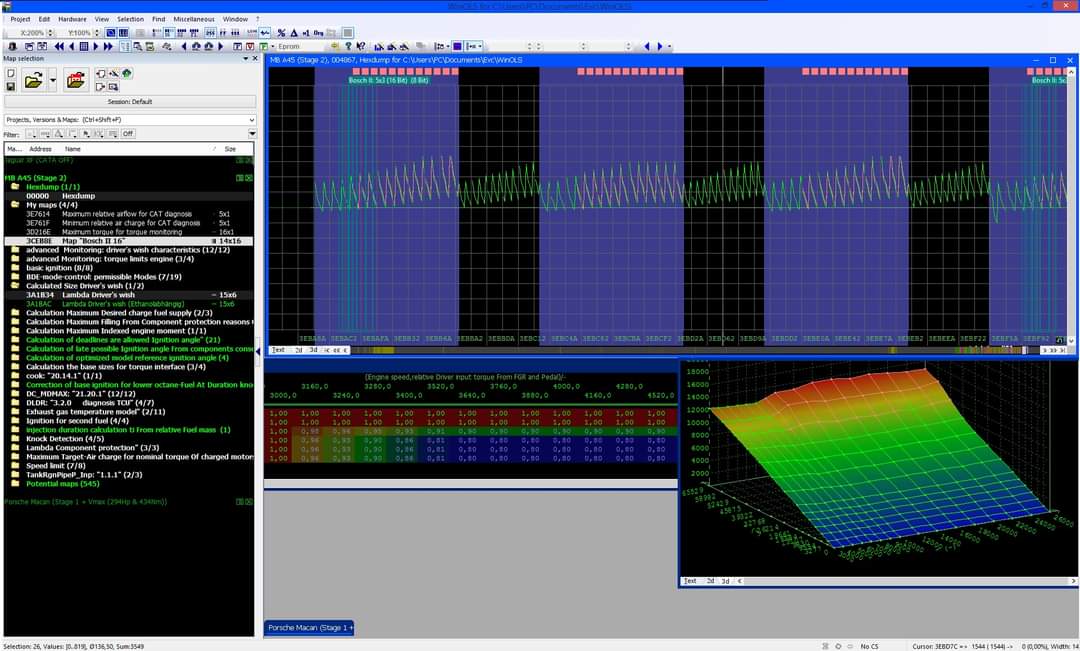
Task: Click the save floppy disk icon
Action: tap(10, 87)
